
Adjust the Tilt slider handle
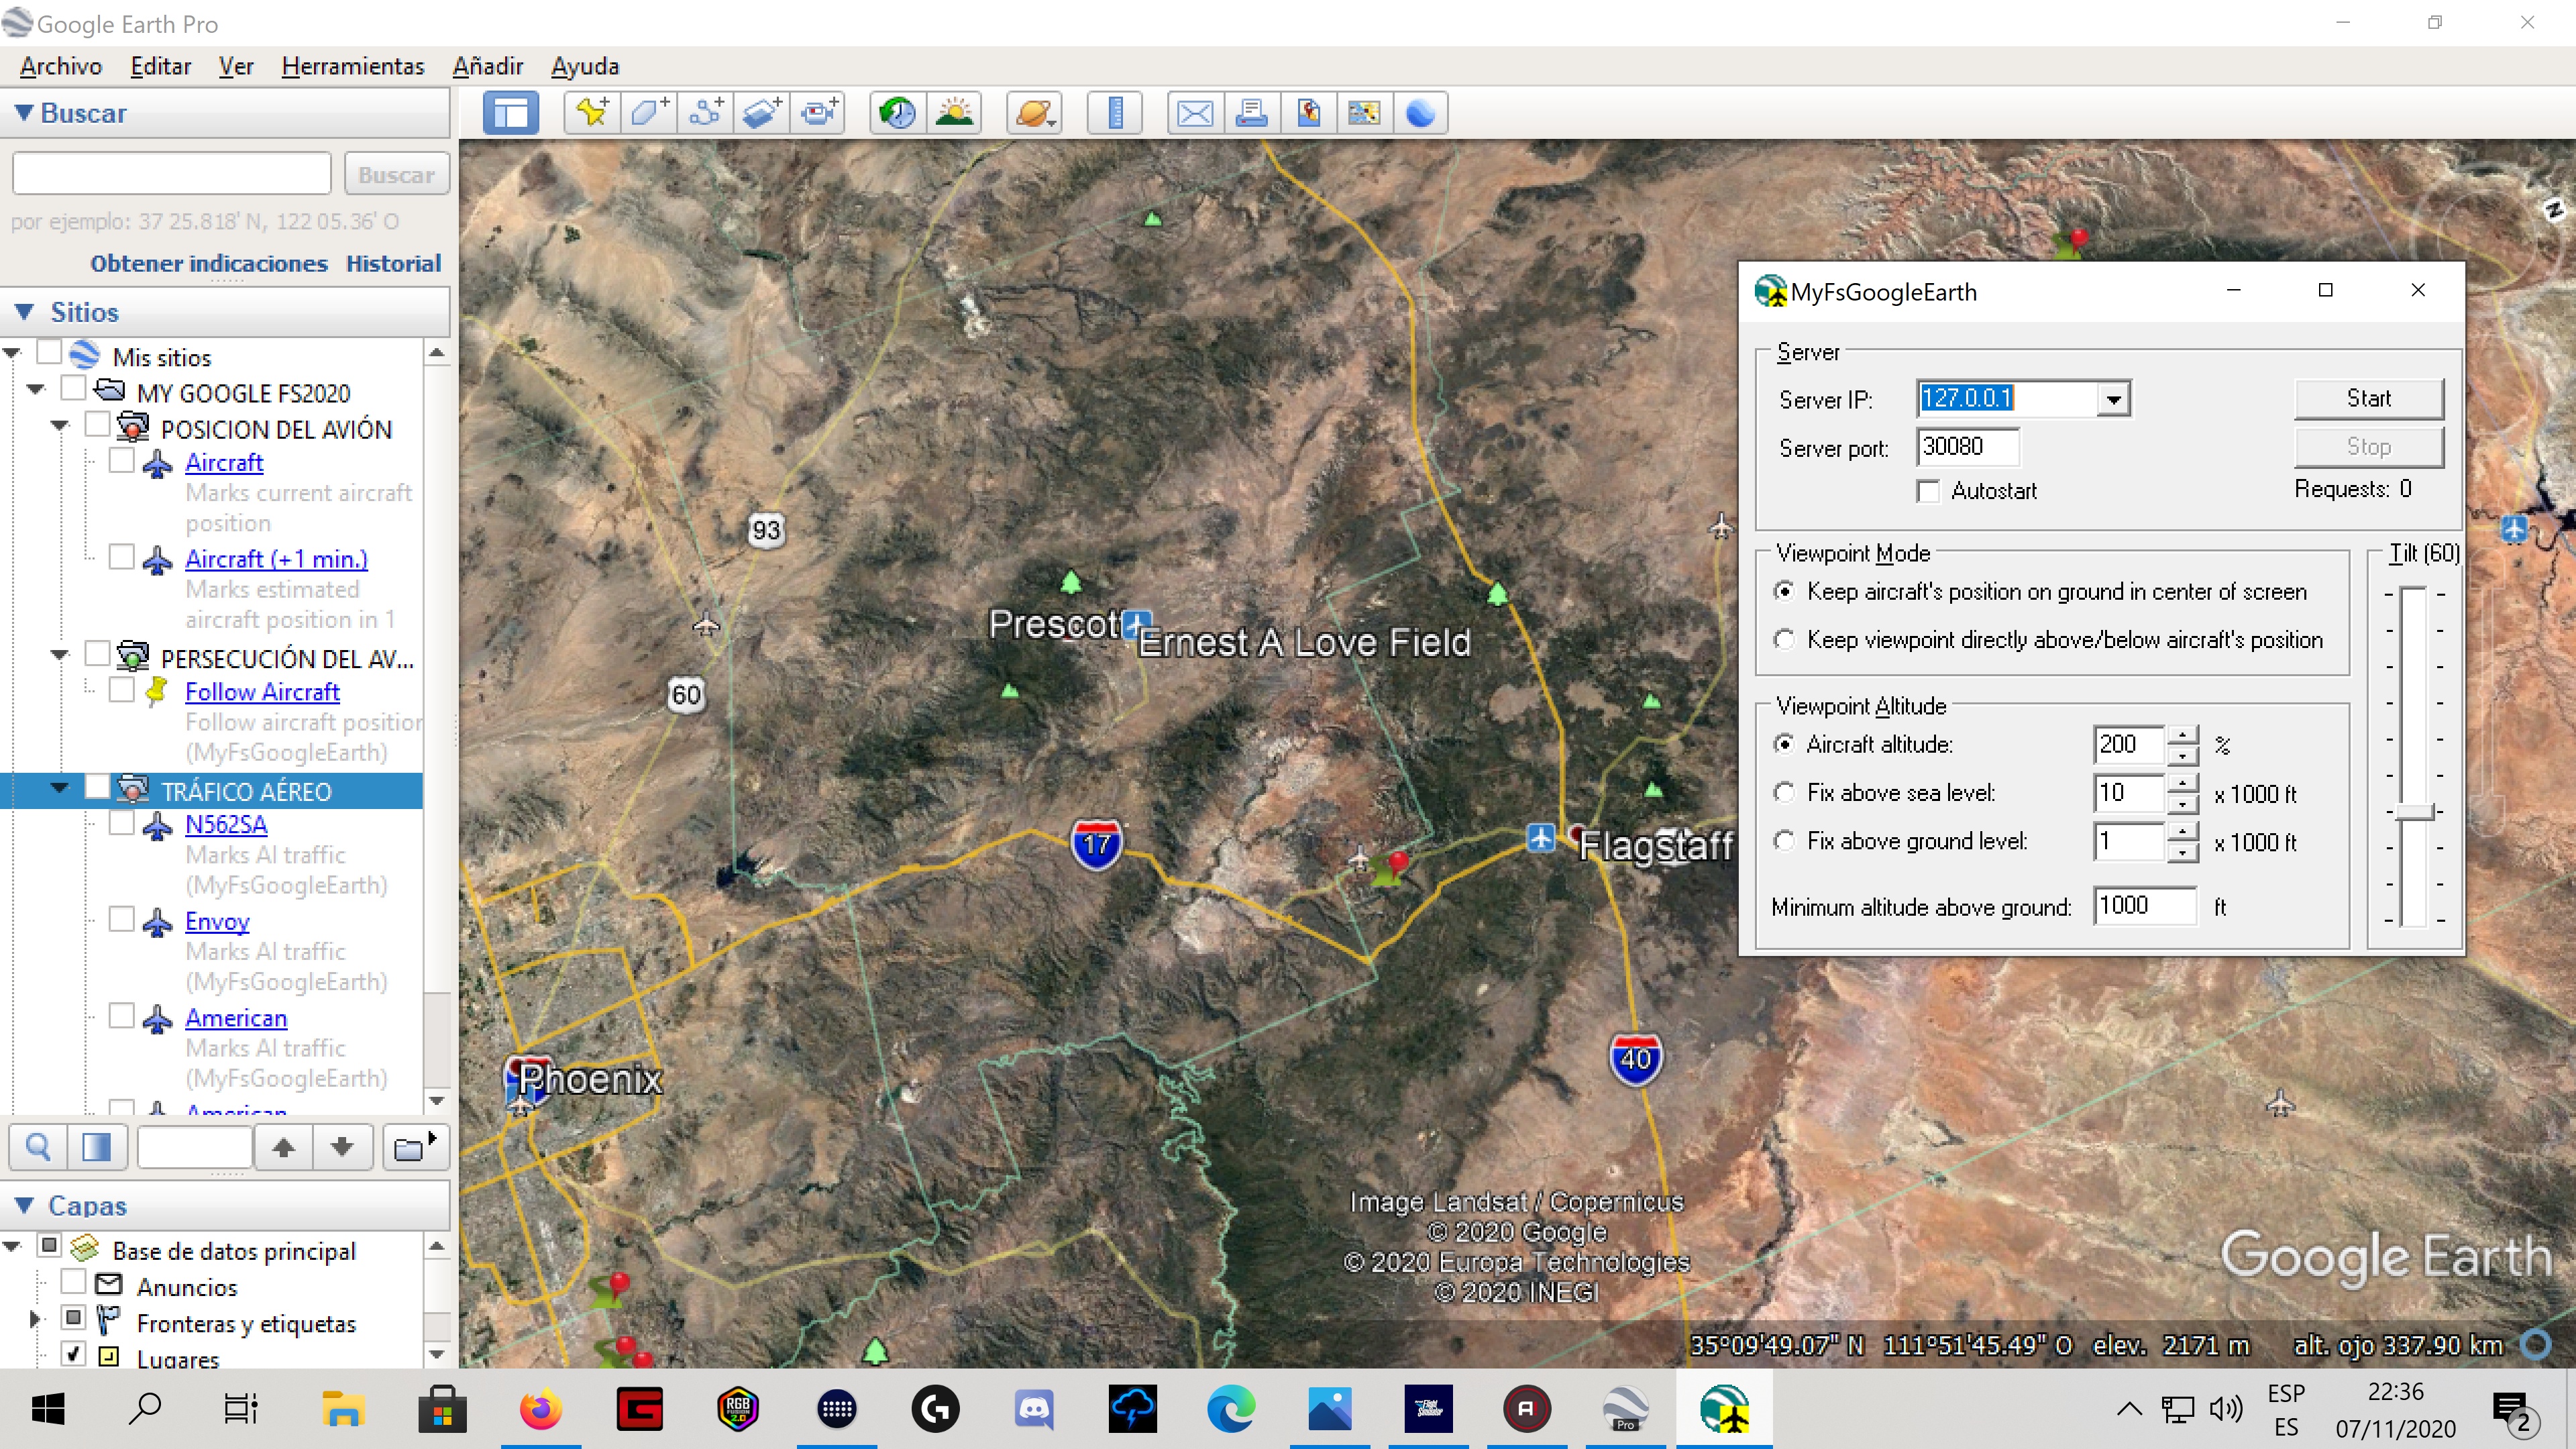(2414, 811)
